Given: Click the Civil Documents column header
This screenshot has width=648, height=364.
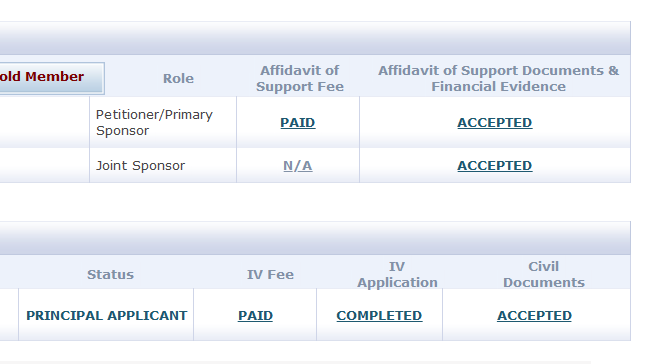Looking at the screenshot, I should coord(543,275).
